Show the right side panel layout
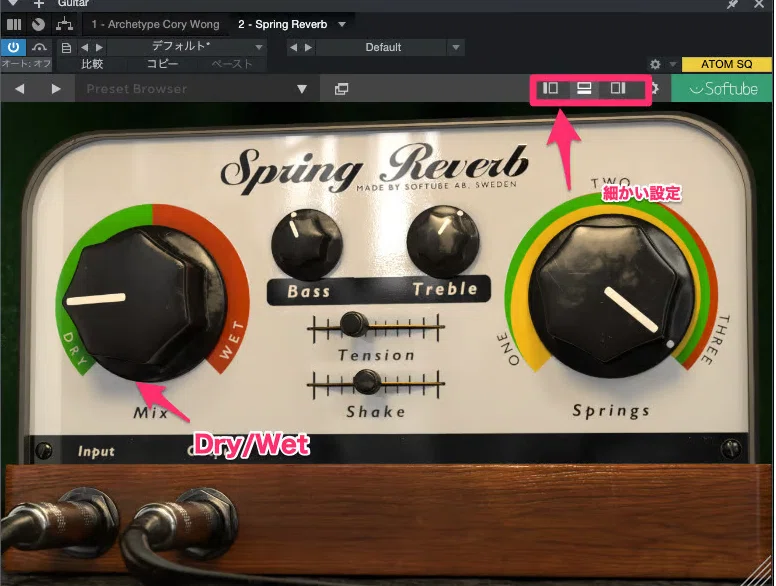The height and width of the screenshot is (586, 776). tap(618, 88)
